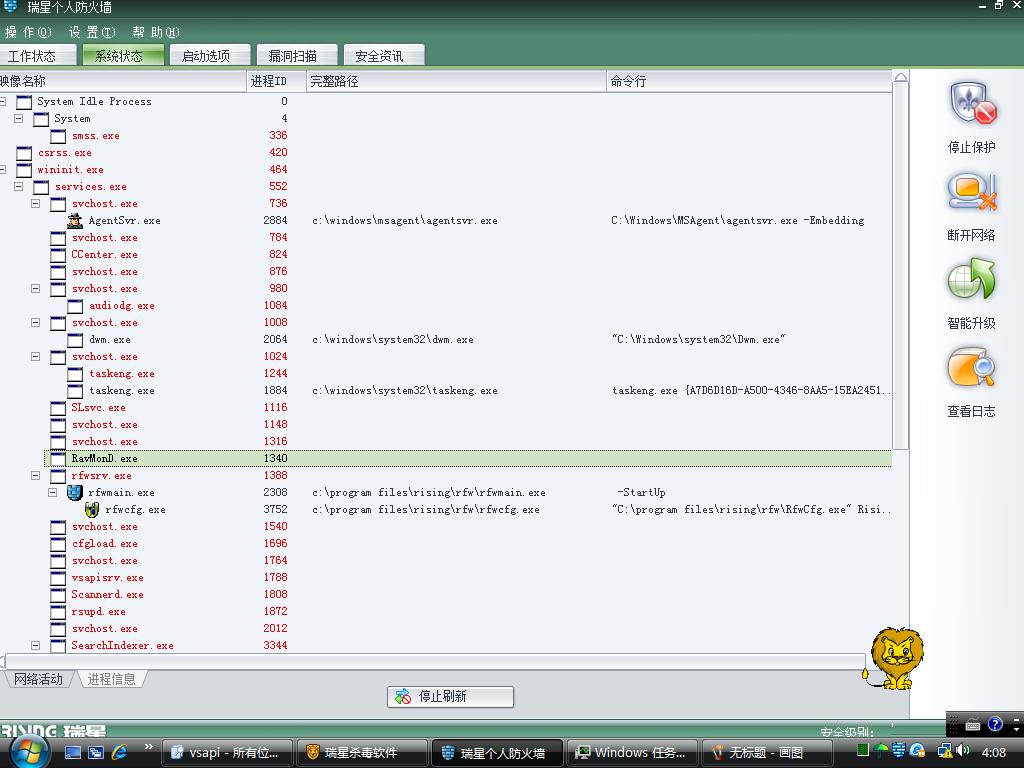The width and height of the screenshot is (1024, 768).
Task: Click the Rising firewall shield tray icon
Action: click(899, 751)
